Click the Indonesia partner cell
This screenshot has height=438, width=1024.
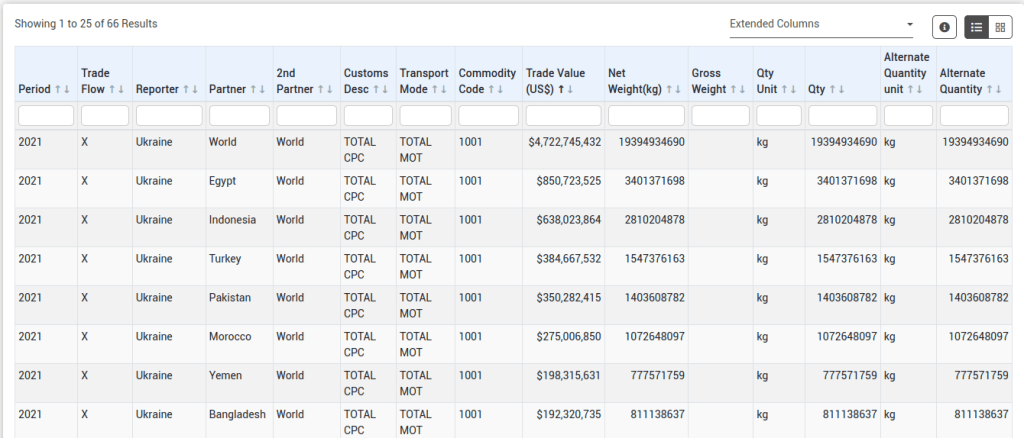[232, 220]
